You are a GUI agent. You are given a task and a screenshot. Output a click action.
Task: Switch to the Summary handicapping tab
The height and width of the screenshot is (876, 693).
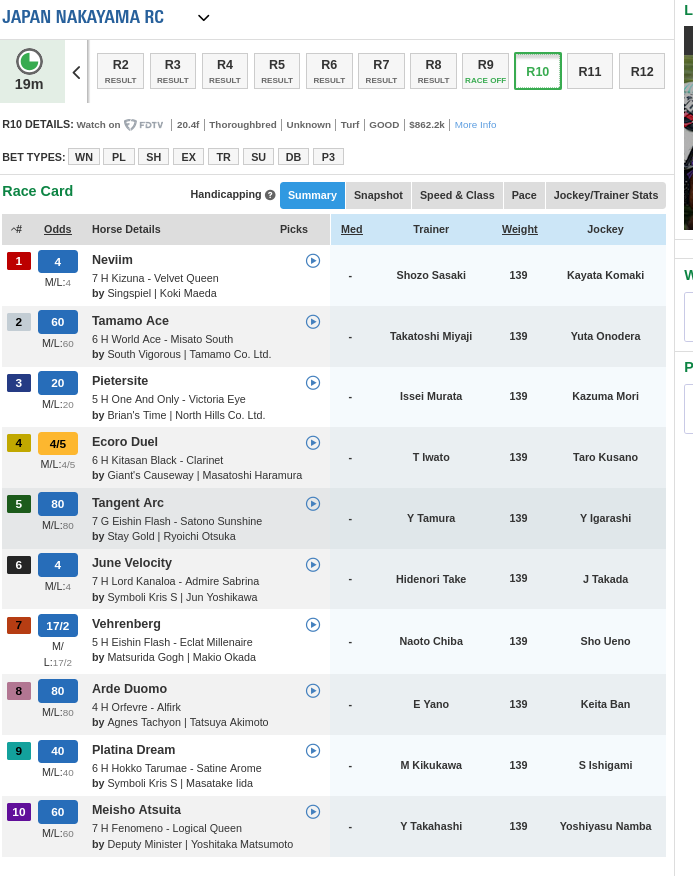[312, 196]
